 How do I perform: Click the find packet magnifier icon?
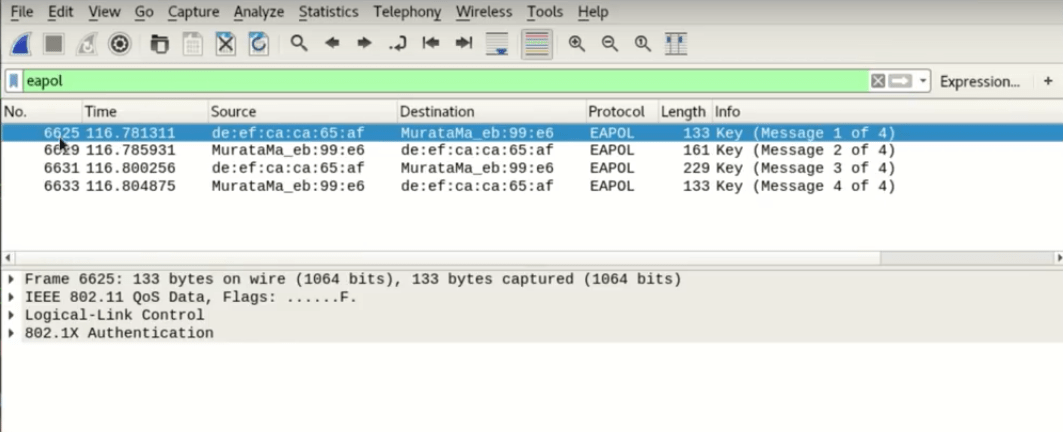pos(298,43)
